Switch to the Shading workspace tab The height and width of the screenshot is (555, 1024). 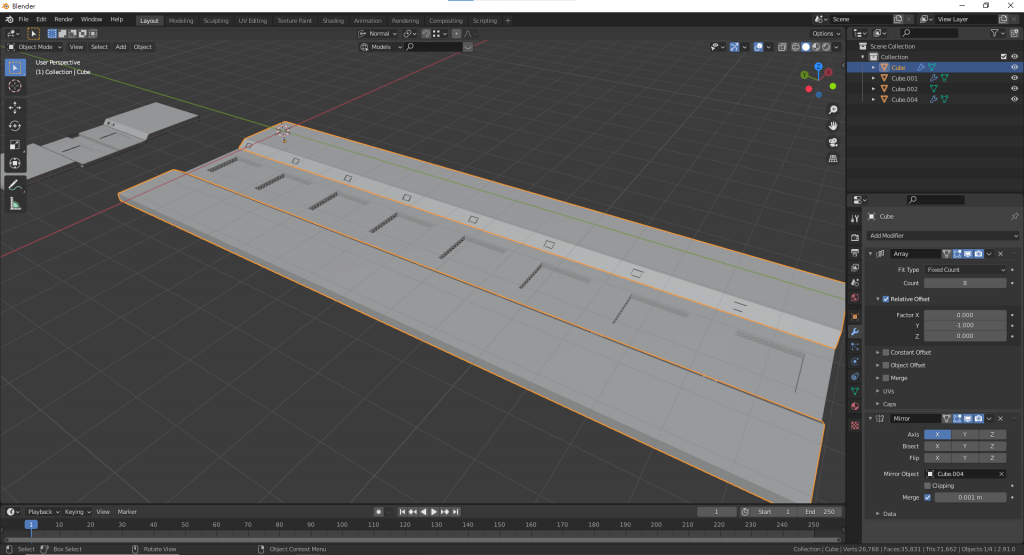point(333,21)
